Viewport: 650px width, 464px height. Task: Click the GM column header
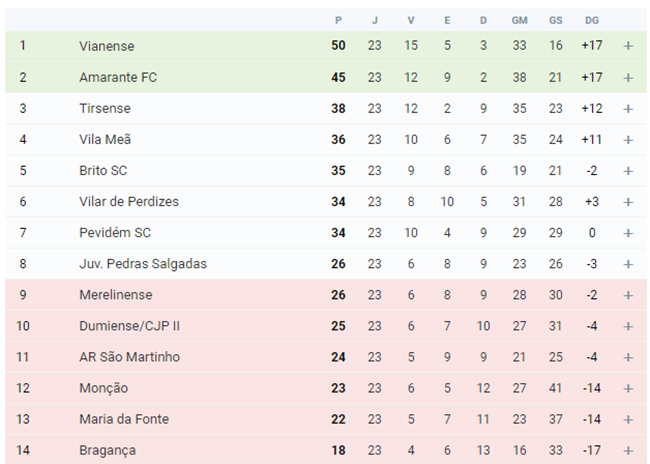pyautogui.click(x=519, y=20)
